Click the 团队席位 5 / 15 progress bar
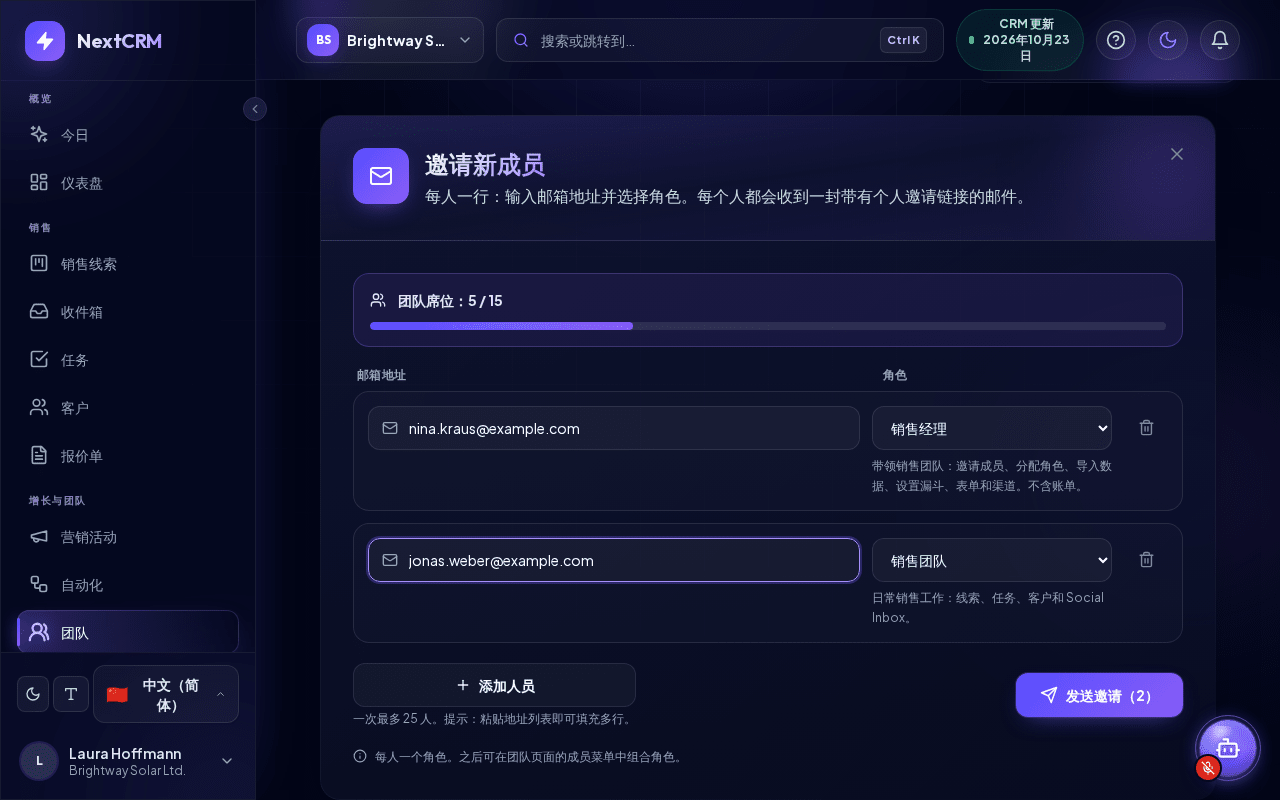Viewport: 1280px width, 800px height. (768, 326)
